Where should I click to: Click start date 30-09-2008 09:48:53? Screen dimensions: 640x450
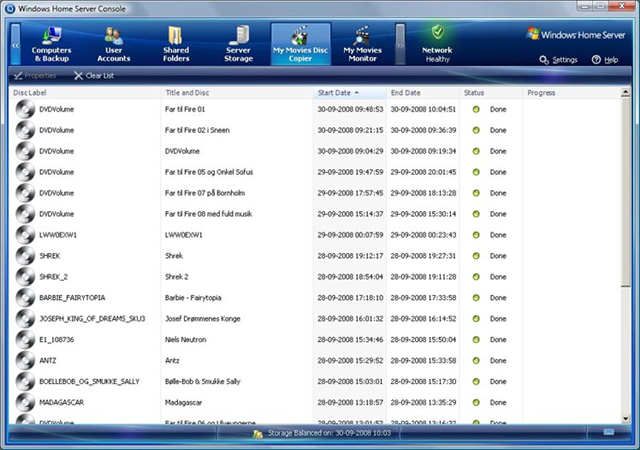[350, 109]
